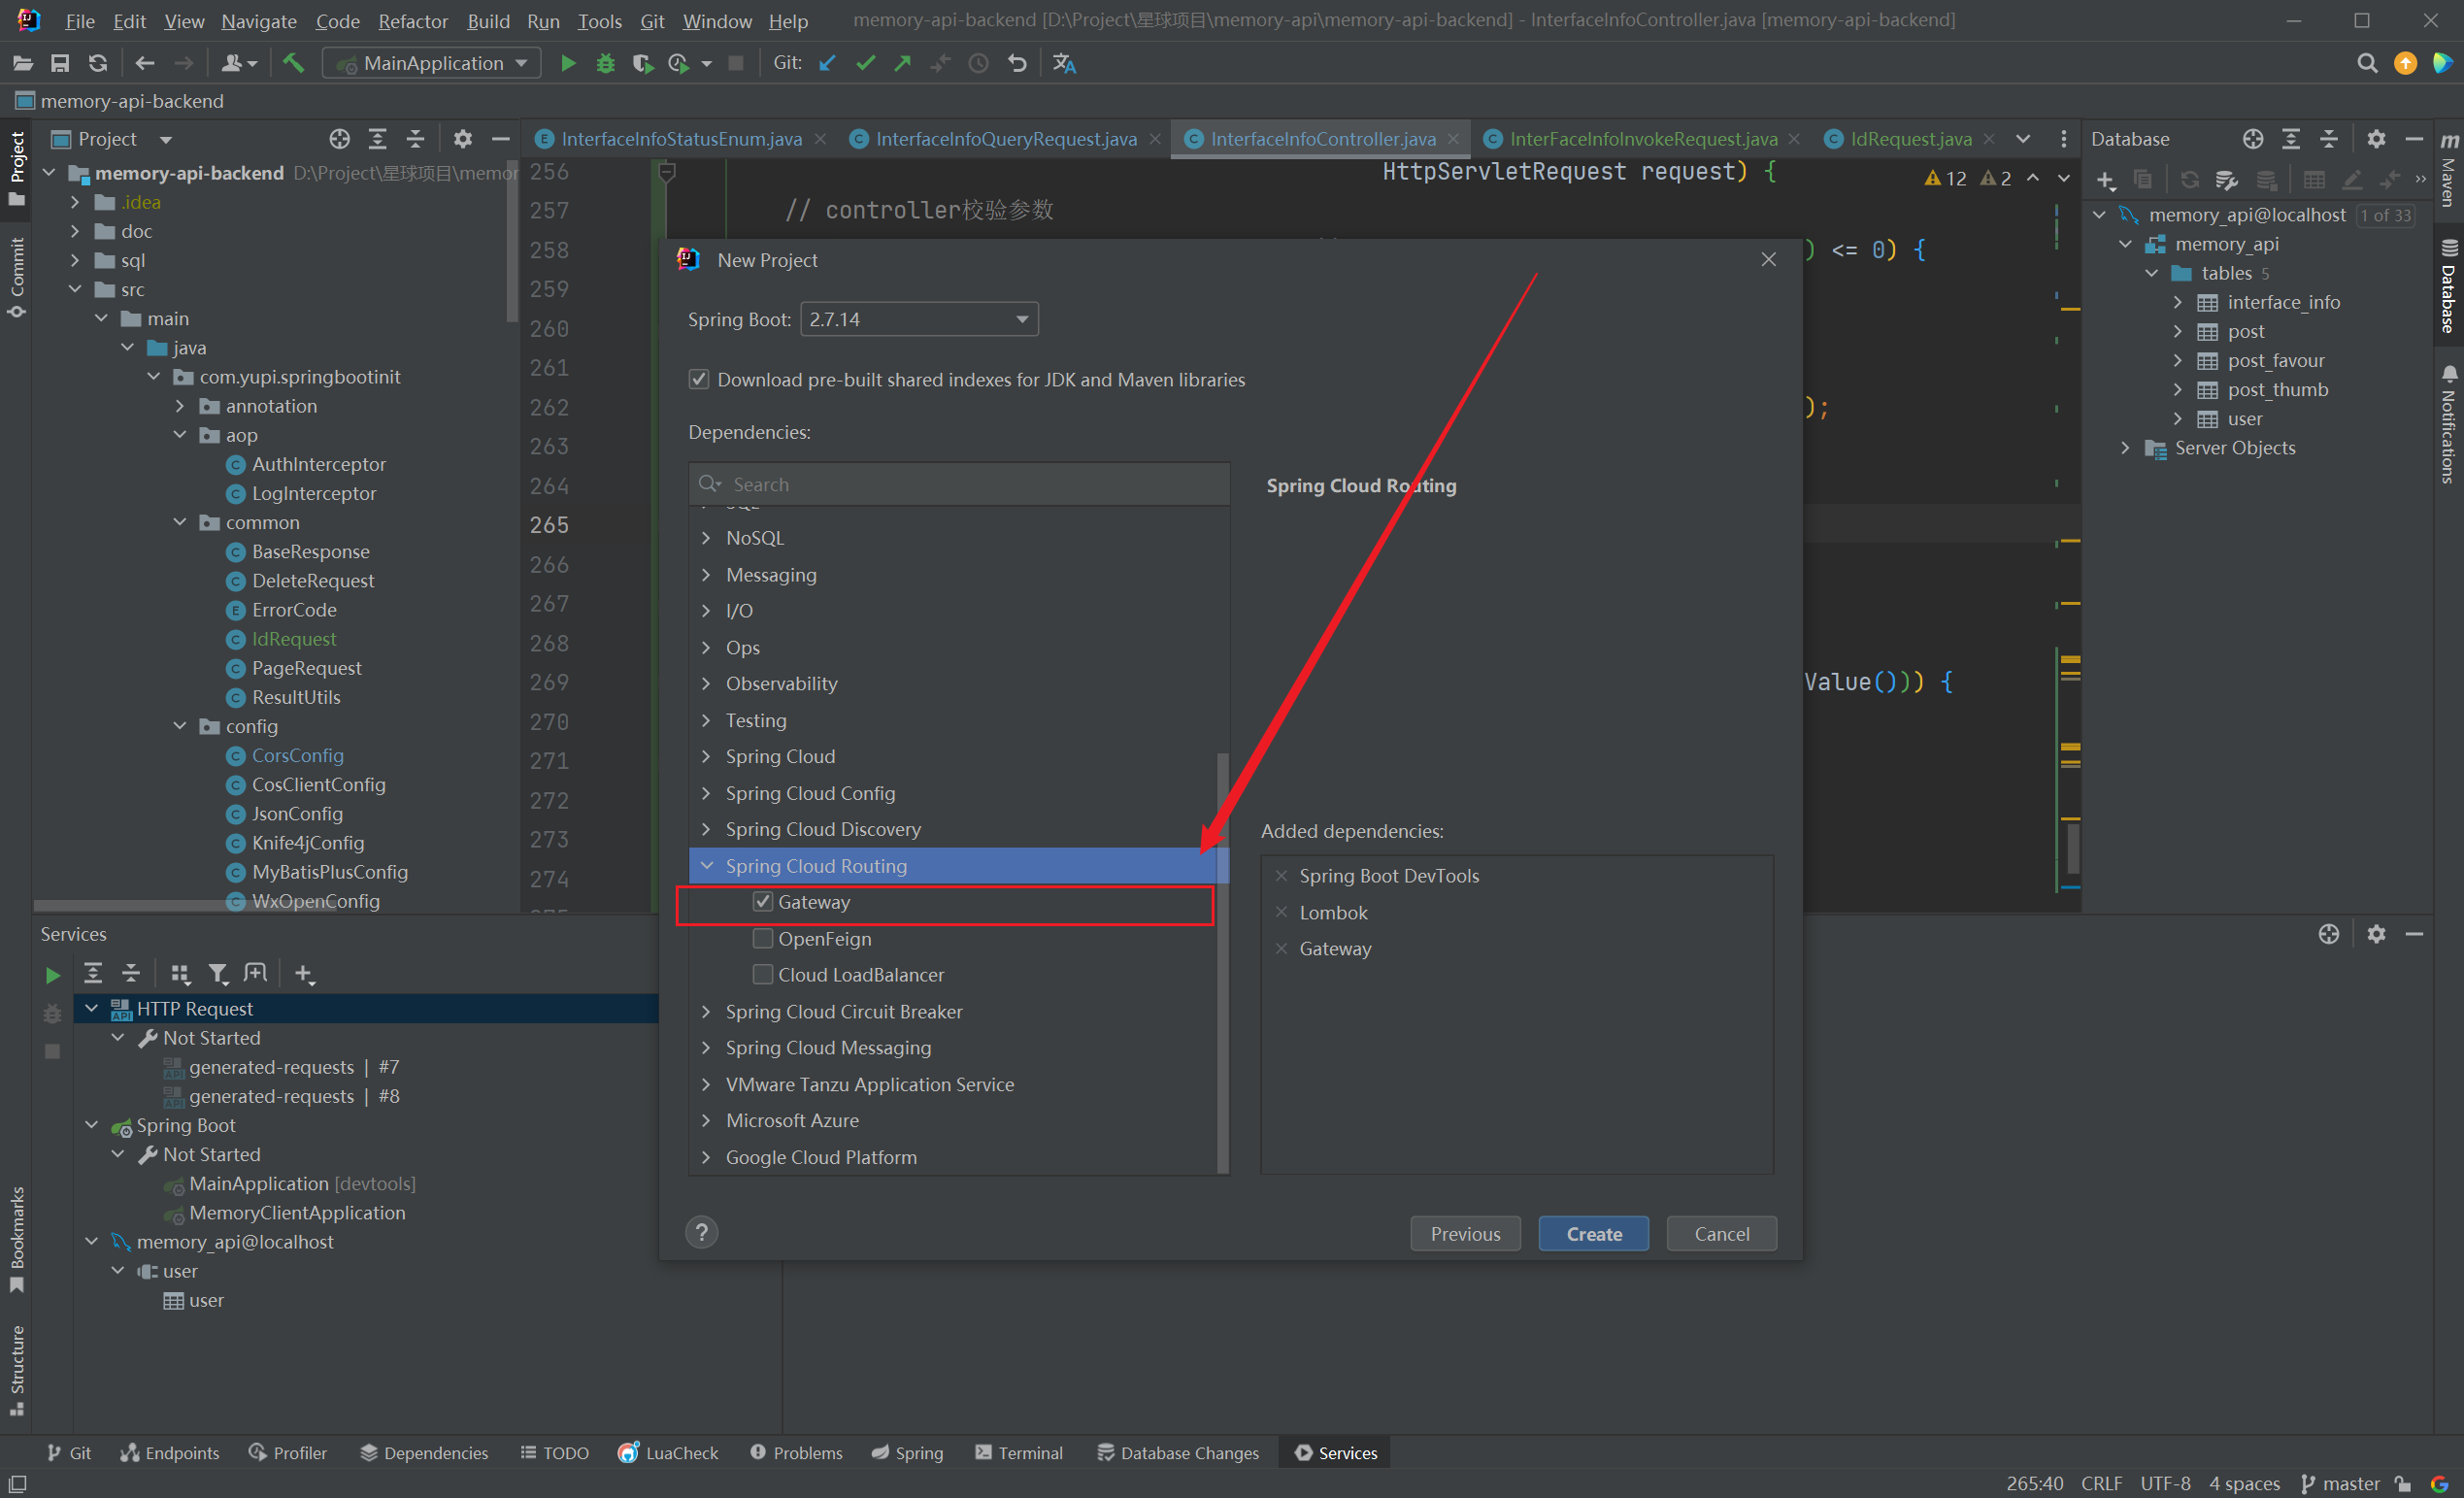Viewport: 2464px width, 1498px height.
Task: Click the dependencies Search field
Action: [x=959, y=484]
